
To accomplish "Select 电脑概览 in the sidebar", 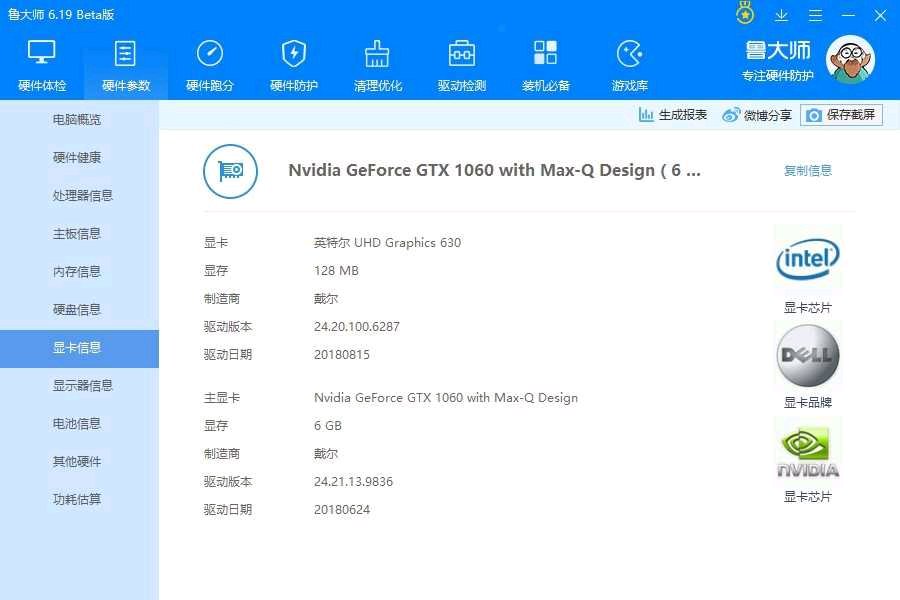I will (x=79, y=119).
